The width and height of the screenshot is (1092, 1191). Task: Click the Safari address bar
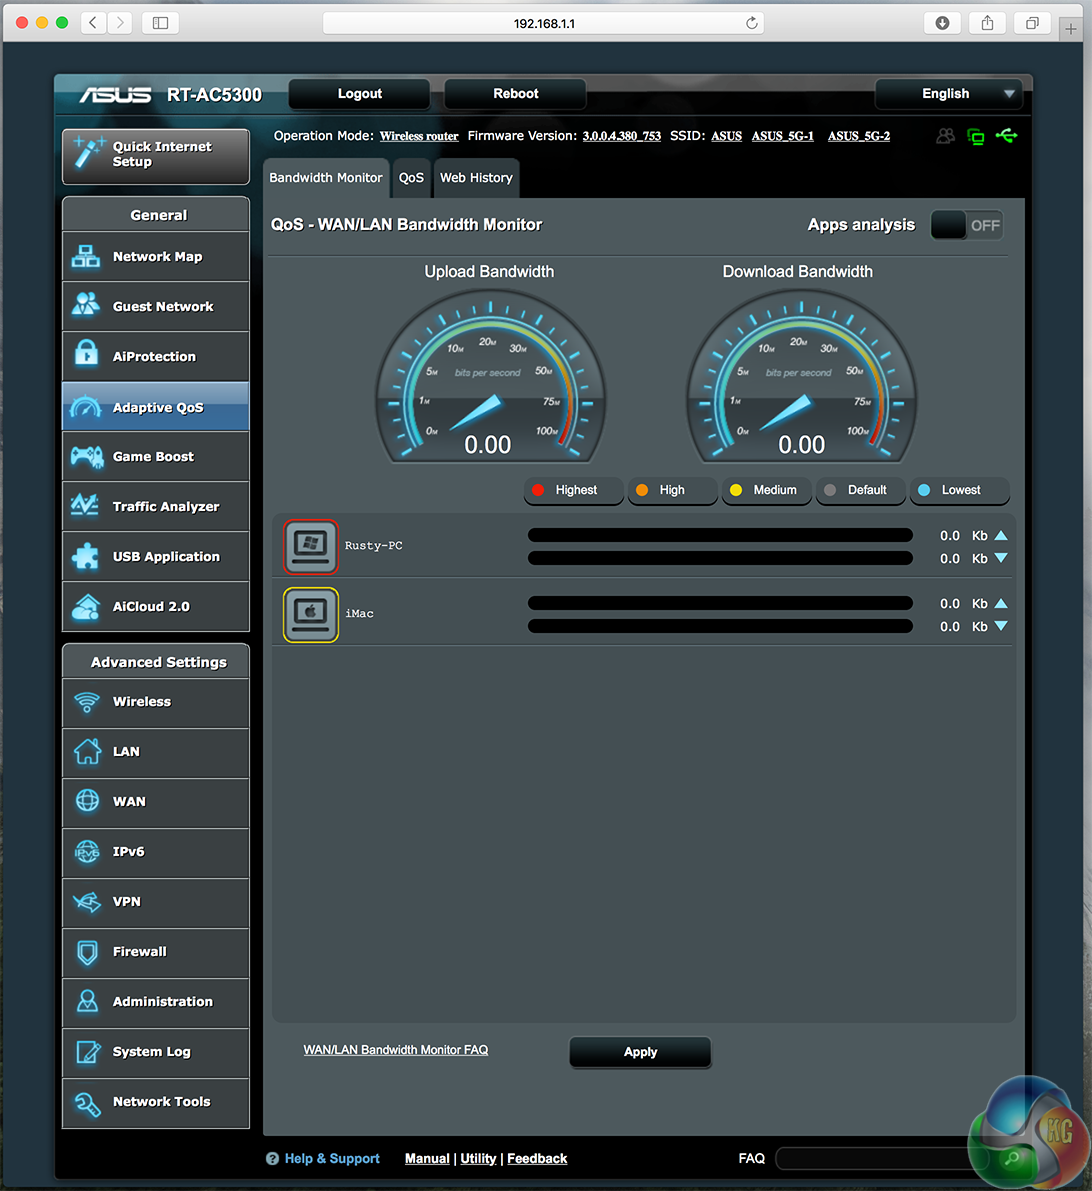[544, 23]
